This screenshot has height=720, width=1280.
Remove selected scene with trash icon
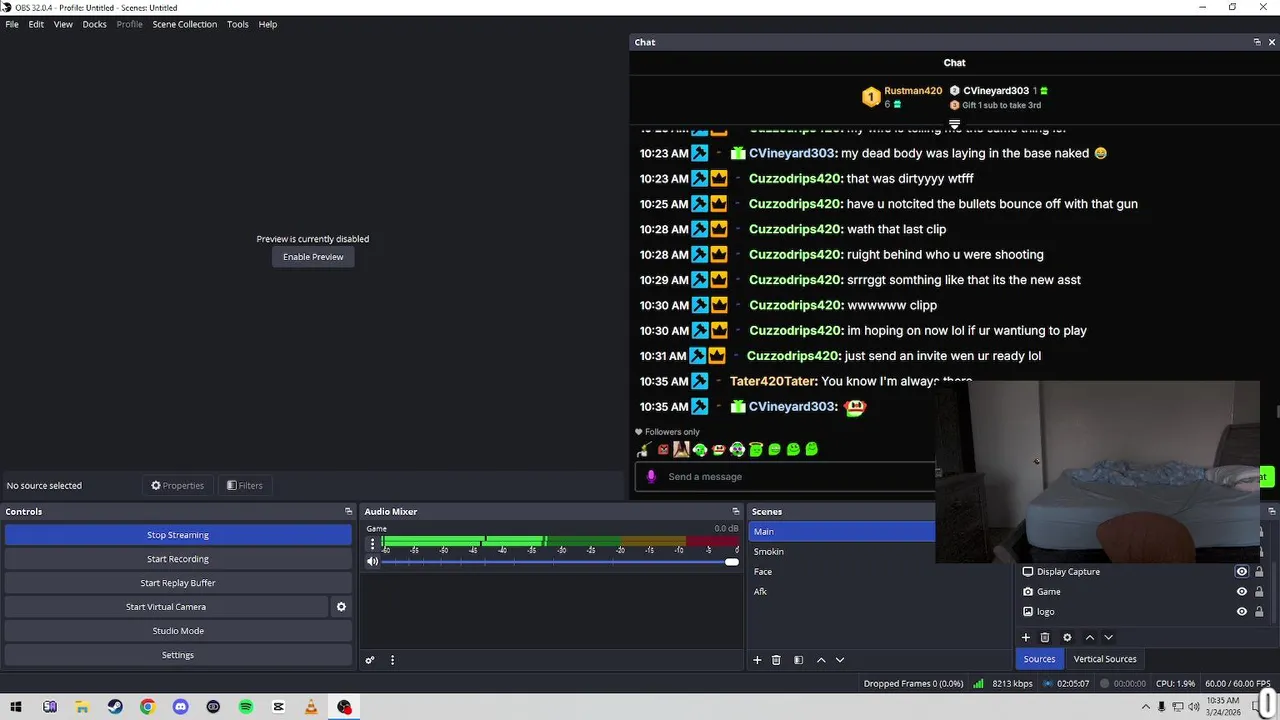coord(776,660)
